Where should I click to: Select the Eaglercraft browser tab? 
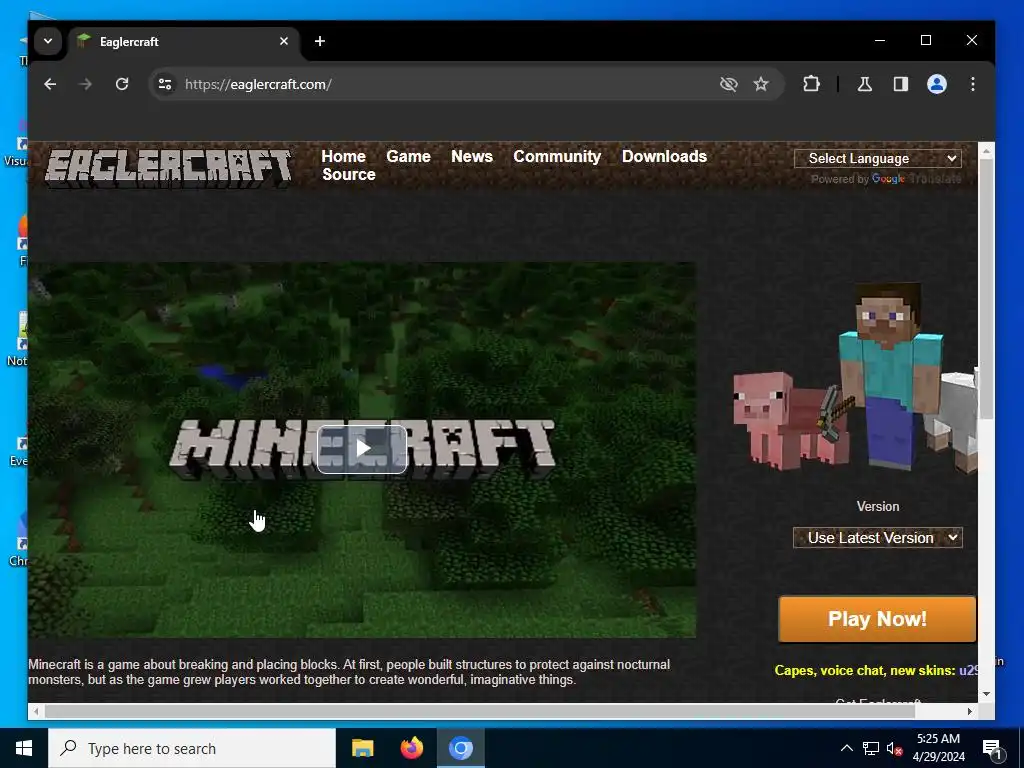tap(183, 42)
